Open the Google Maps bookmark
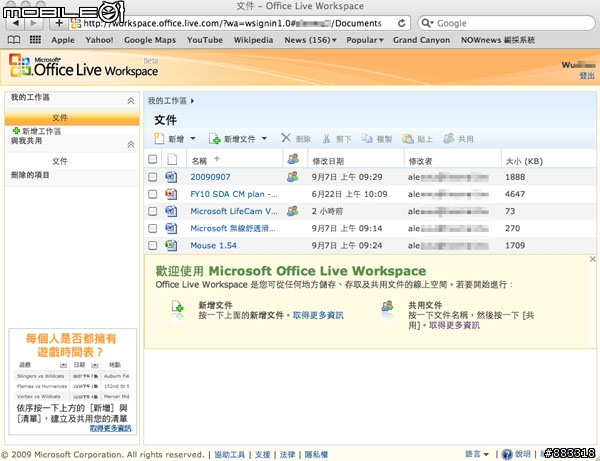600x461 pixels. 150,40
